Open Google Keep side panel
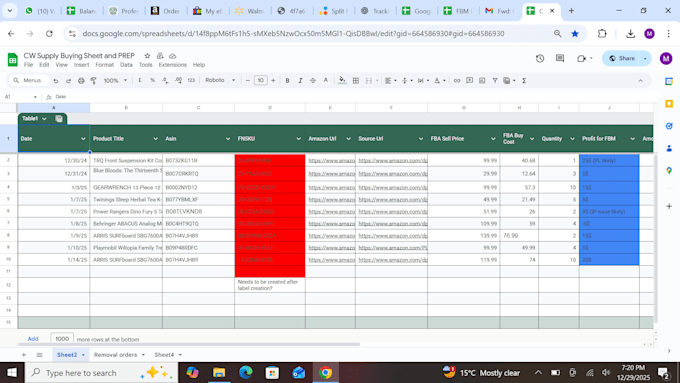Viewport: 680px width, 383px height. click(x=669, y=103)
